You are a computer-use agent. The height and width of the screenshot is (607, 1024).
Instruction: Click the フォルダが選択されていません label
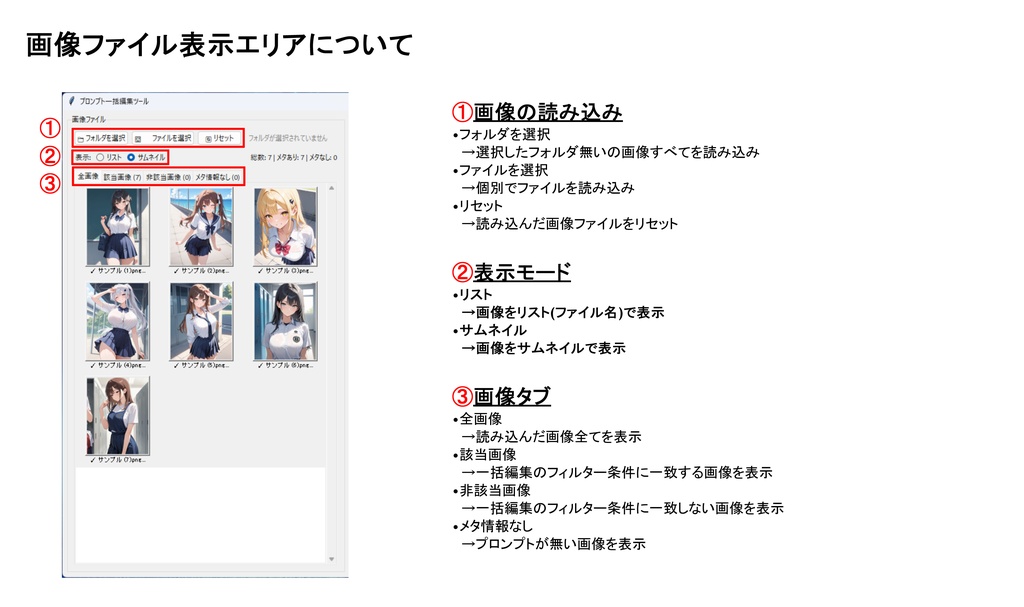[x=287, y=139]
